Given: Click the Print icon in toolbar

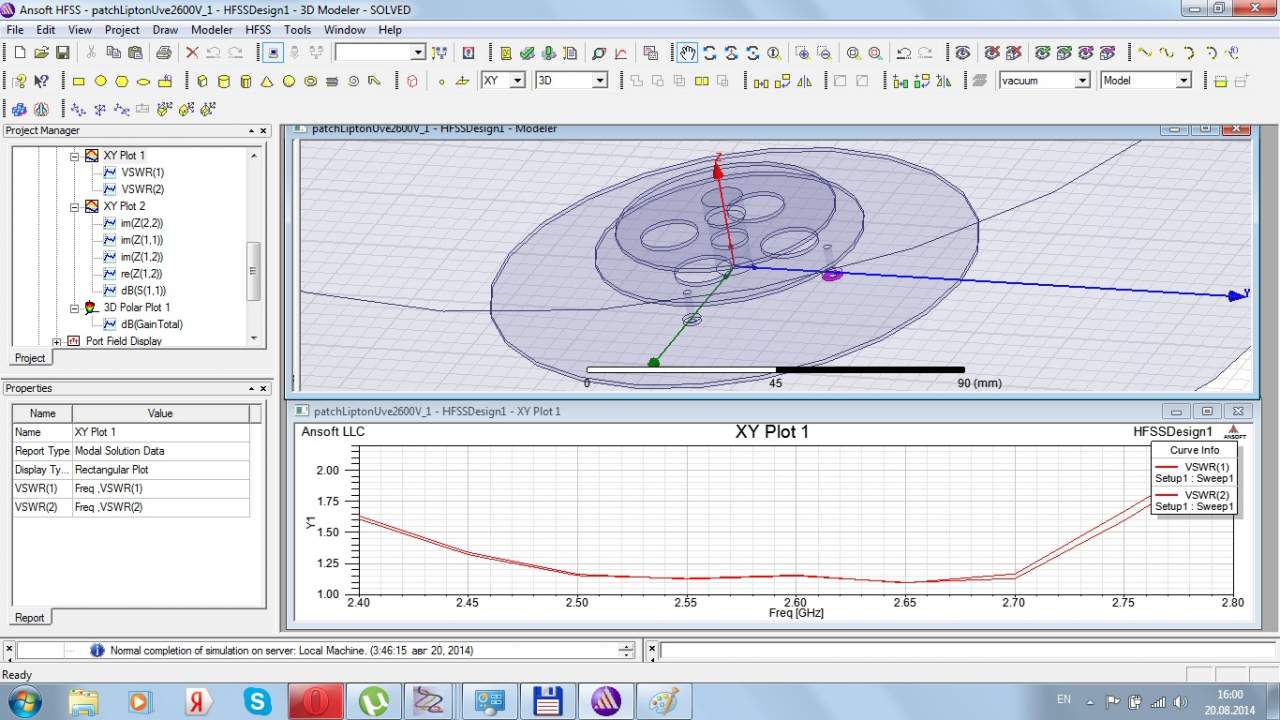Looking at the screenshot, I should pos(164,53).
